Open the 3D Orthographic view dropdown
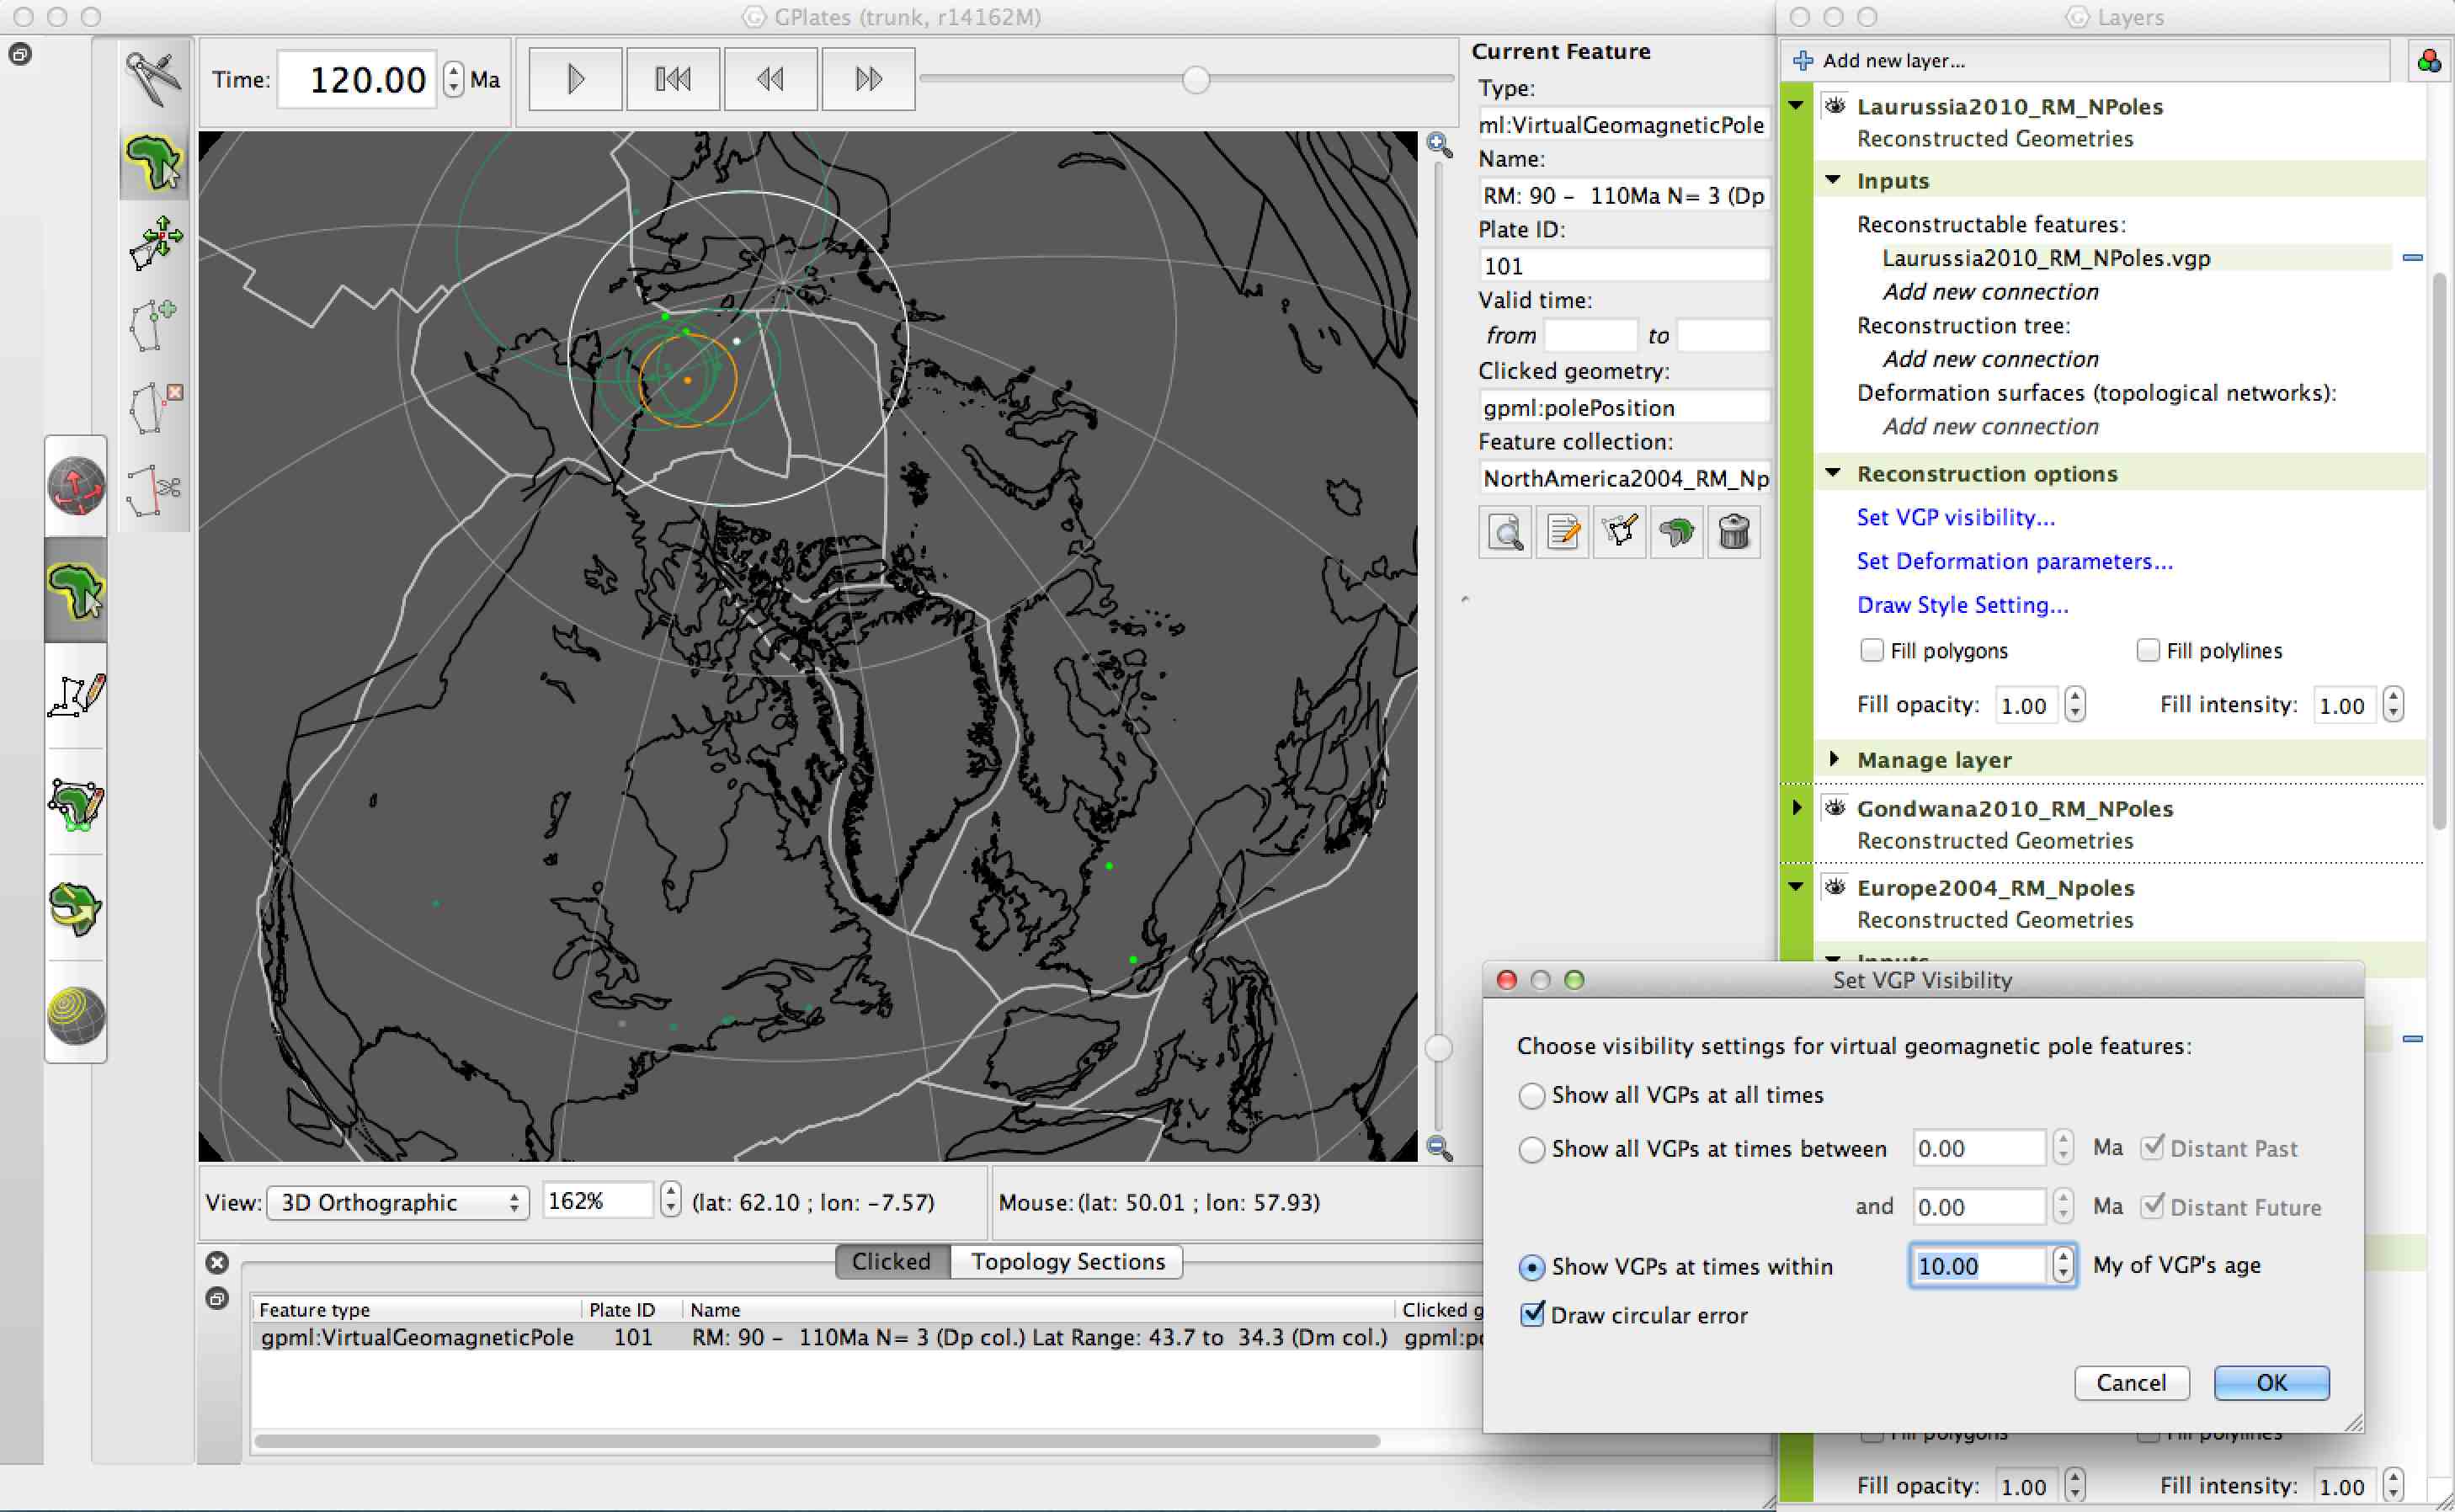The height and width of the screenshot is (1512, 2455). (x=397, y=1202)
